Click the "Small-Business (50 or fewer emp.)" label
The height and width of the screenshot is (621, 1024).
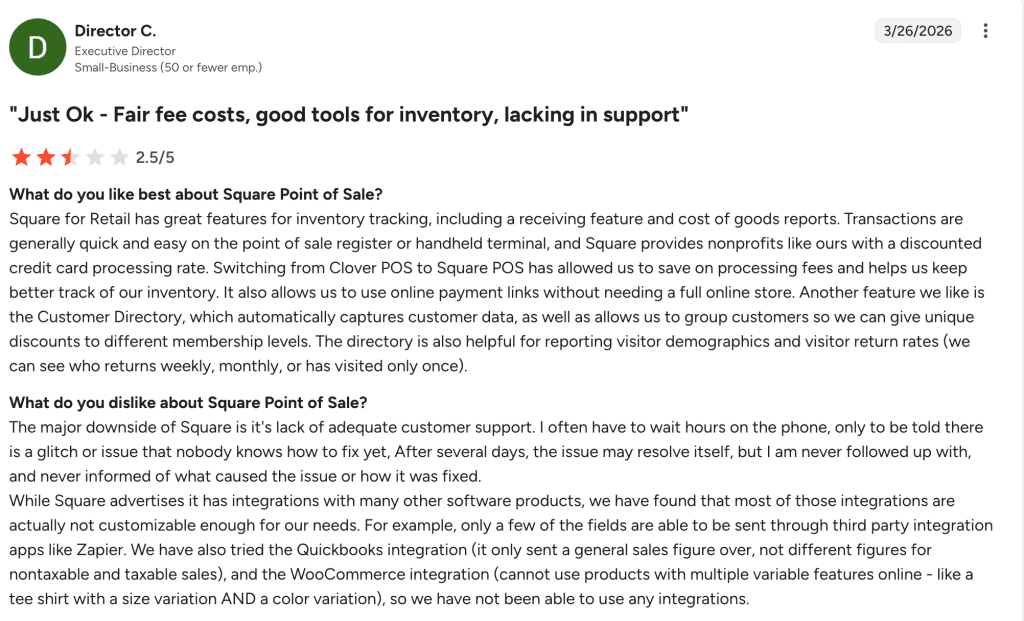click(x=168, y=67)
